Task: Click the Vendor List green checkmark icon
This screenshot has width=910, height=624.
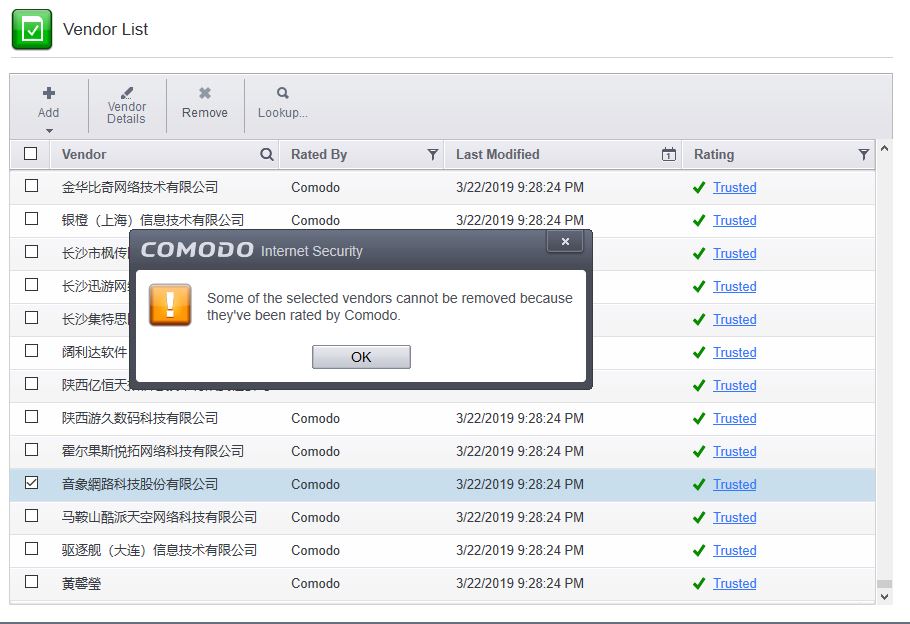Action: click(32, 29)
